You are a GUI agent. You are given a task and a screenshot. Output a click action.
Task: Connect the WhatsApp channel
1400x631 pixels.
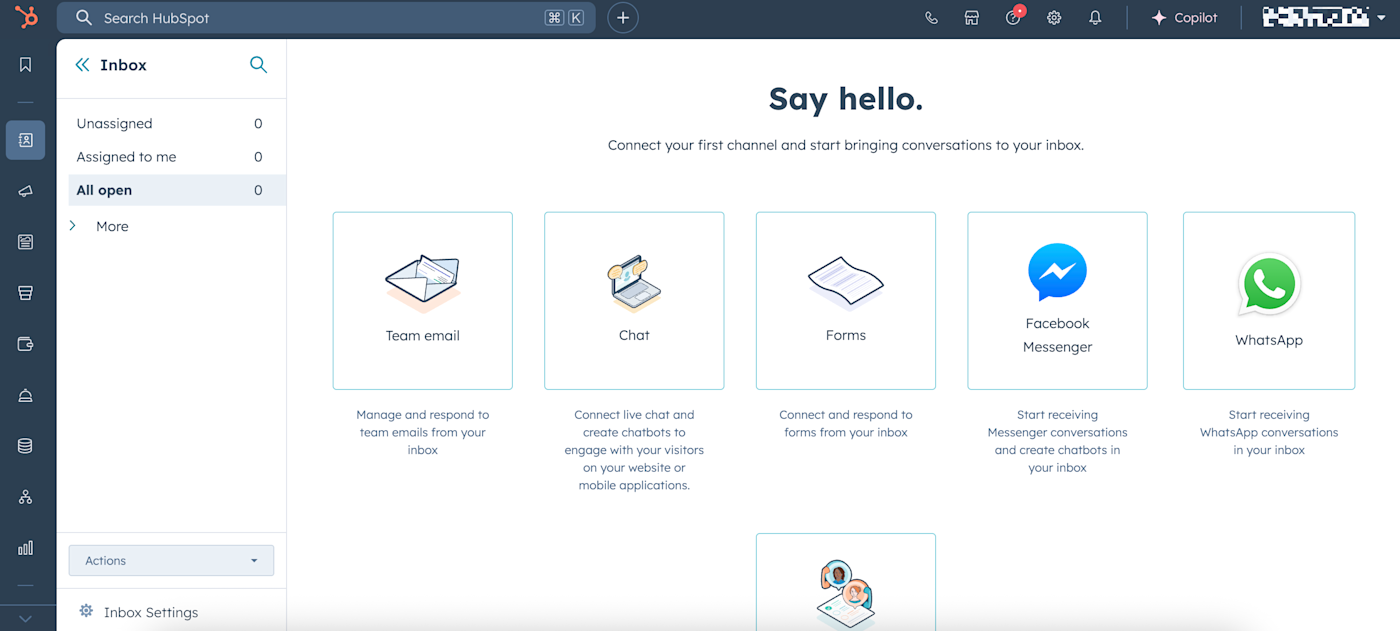(1269, 301)
